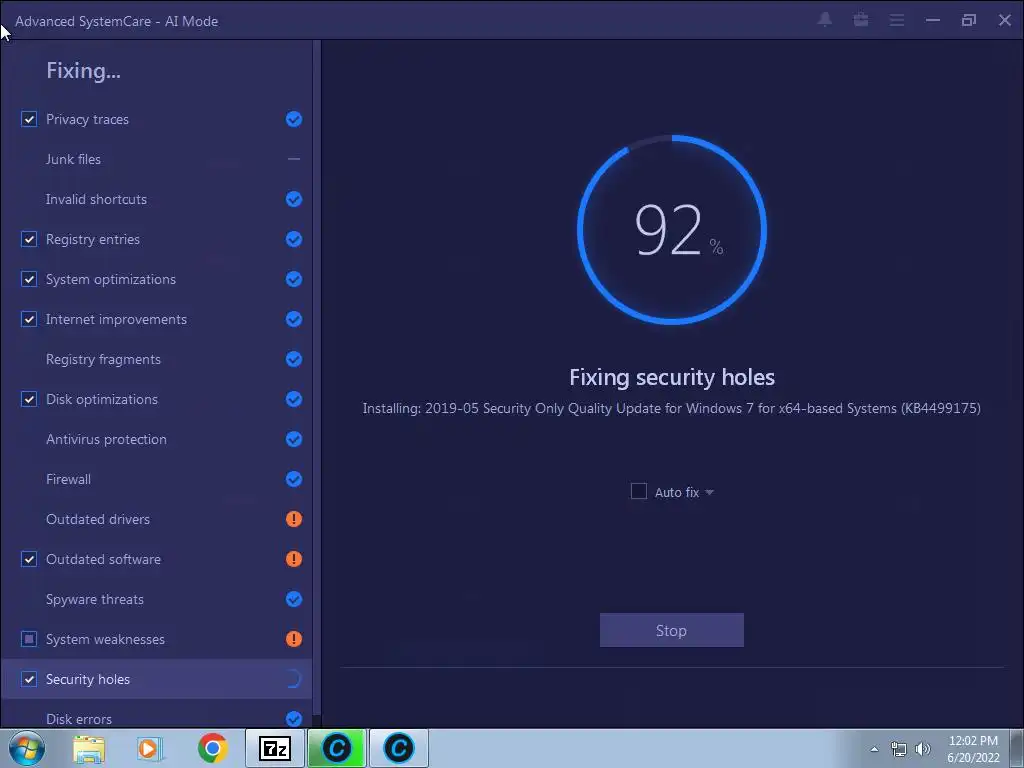Image resolution: width=1024 pixels, height=768 pixels.
Task: Open the clock showing 12:02 PM
Action: pyautogui.click(x=973, y=749)
